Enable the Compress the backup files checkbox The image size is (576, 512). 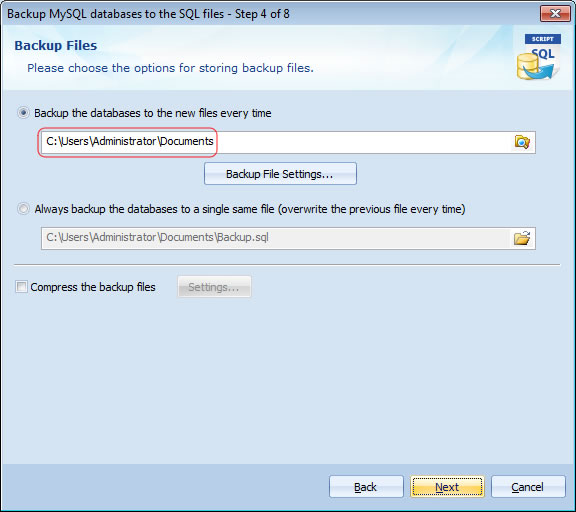point(21,286)
